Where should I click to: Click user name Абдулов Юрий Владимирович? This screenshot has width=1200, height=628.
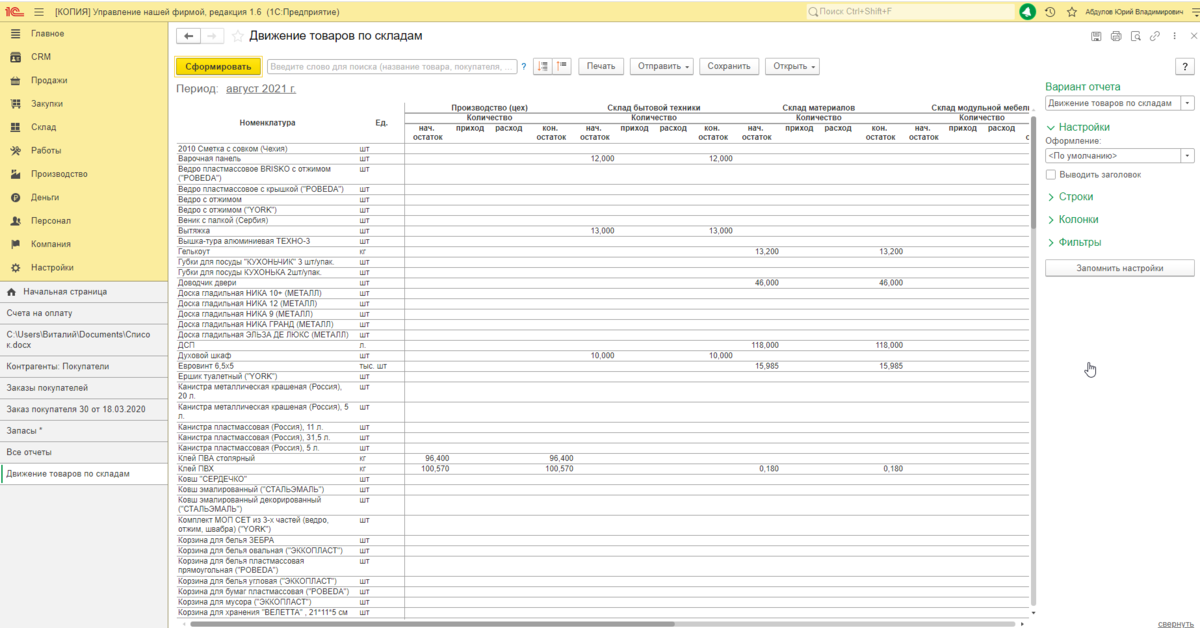1132,12
